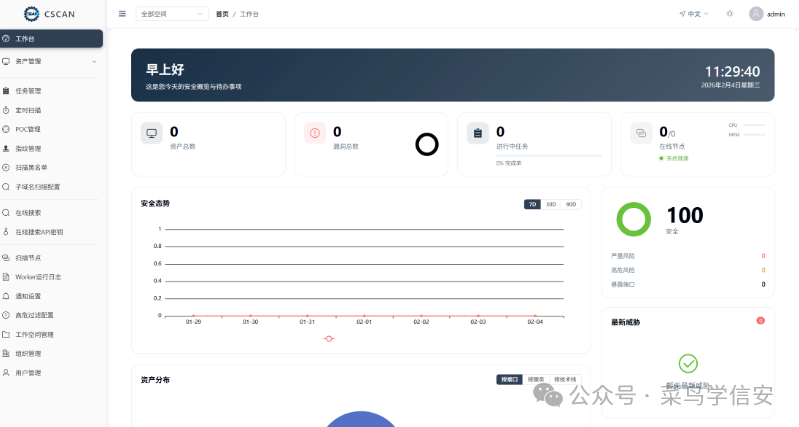Switch 安全态势 chart to 90D

(571, 204)
